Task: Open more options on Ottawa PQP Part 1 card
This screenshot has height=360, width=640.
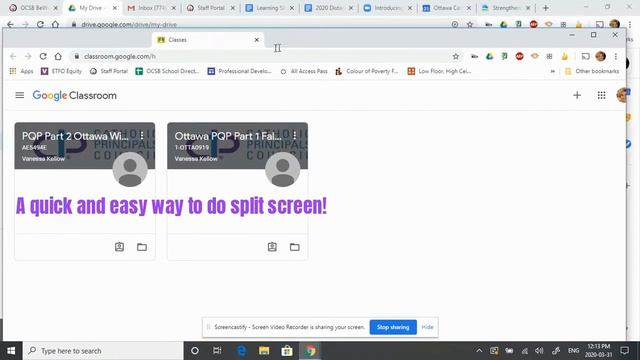Action: [x=294, y=135]
